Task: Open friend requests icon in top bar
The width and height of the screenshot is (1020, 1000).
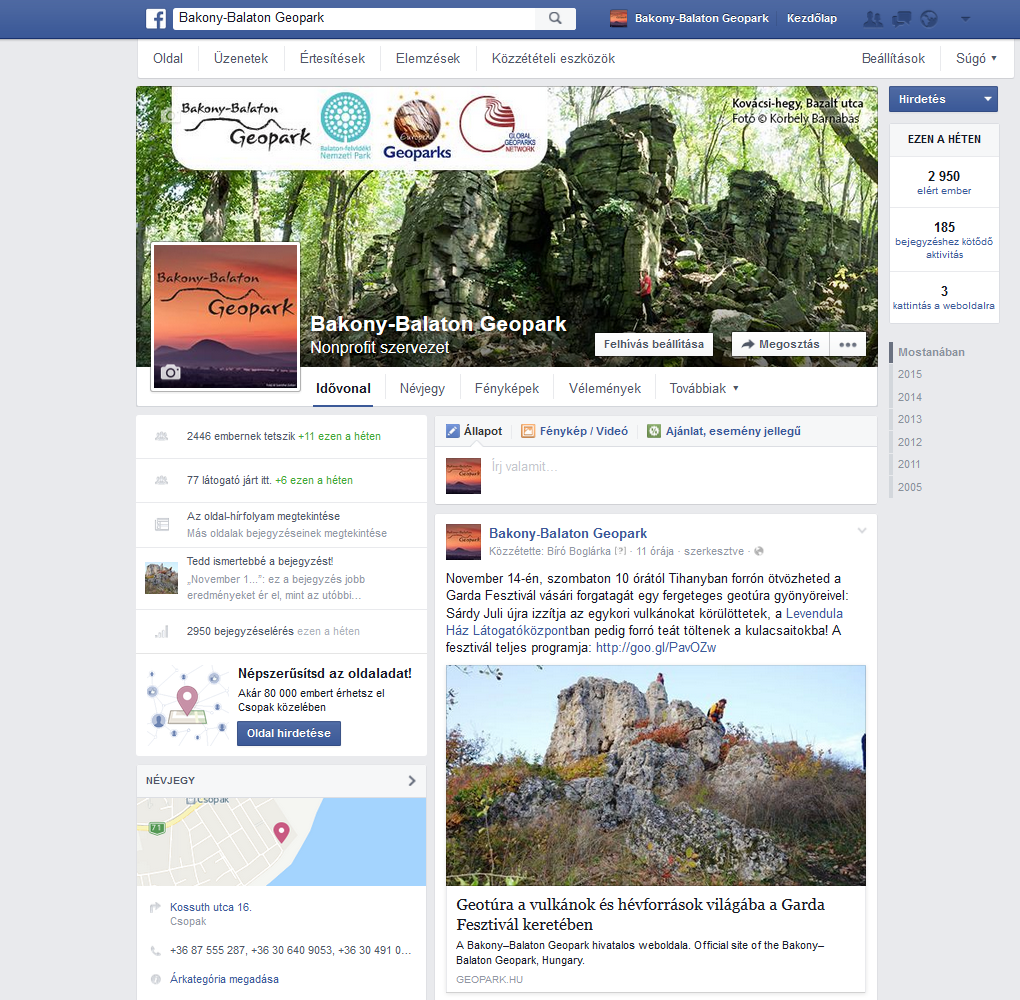Action: (872, 19)
